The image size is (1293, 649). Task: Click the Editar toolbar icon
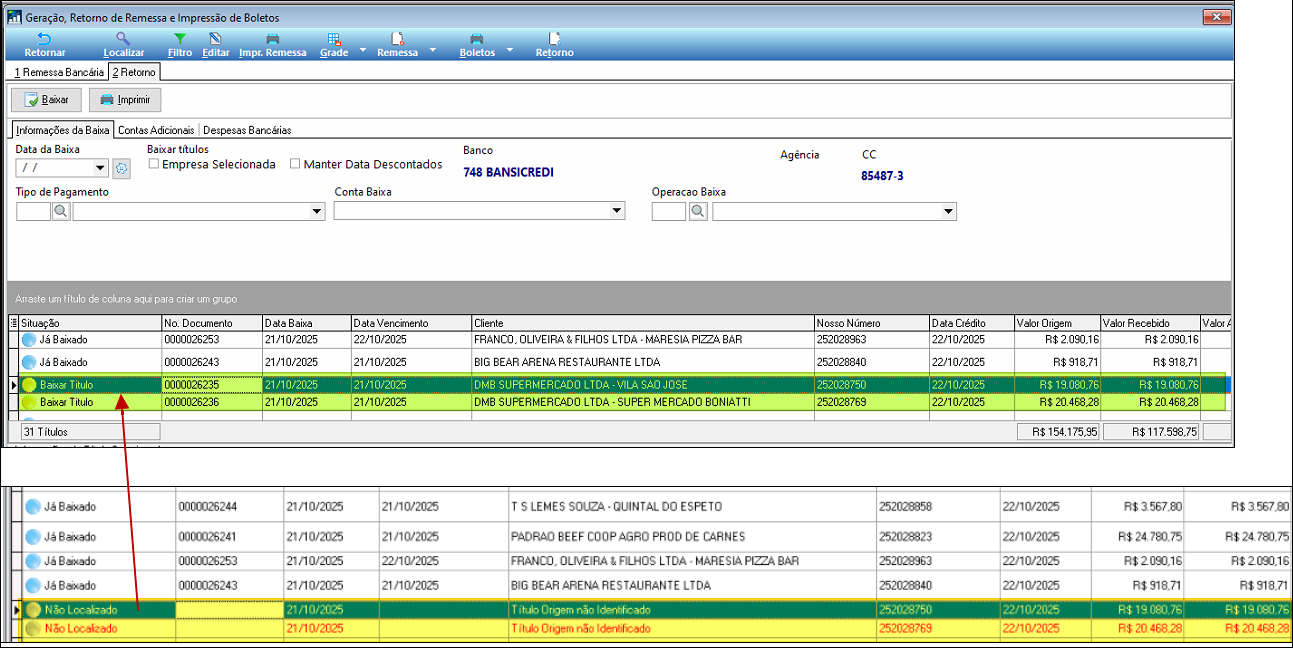click(x=215, y=39)
